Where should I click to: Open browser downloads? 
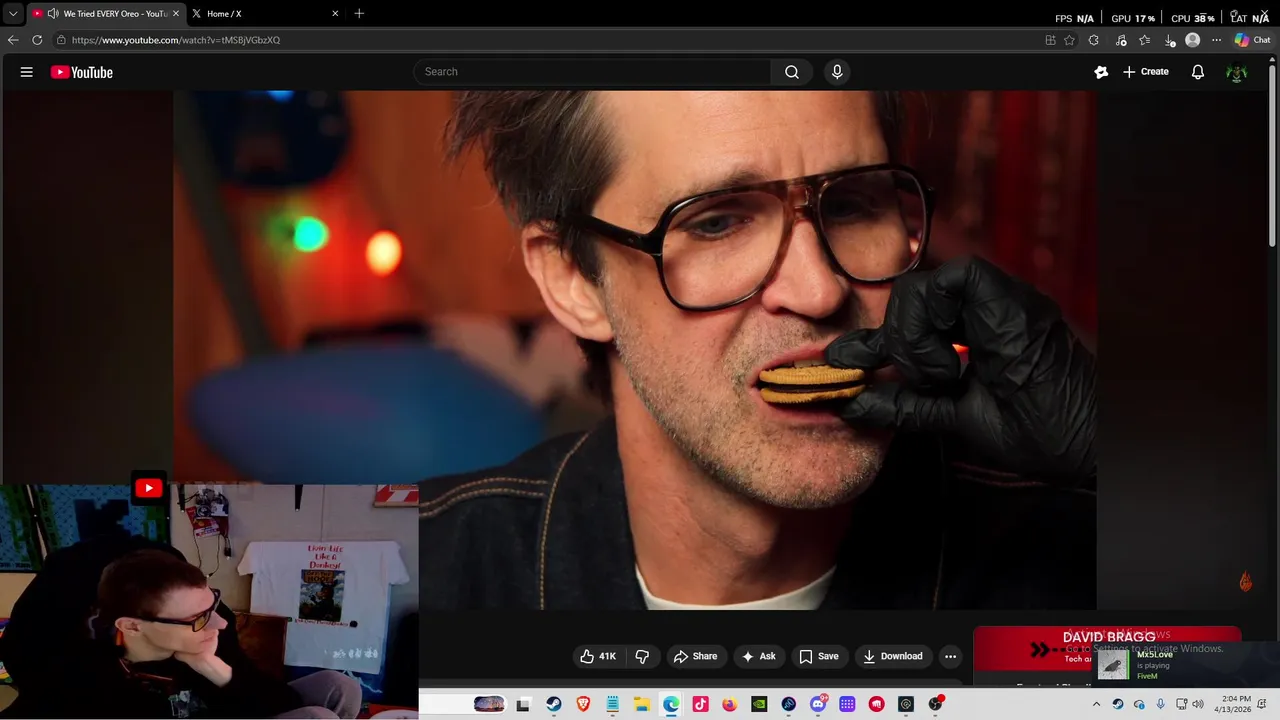1169,40
